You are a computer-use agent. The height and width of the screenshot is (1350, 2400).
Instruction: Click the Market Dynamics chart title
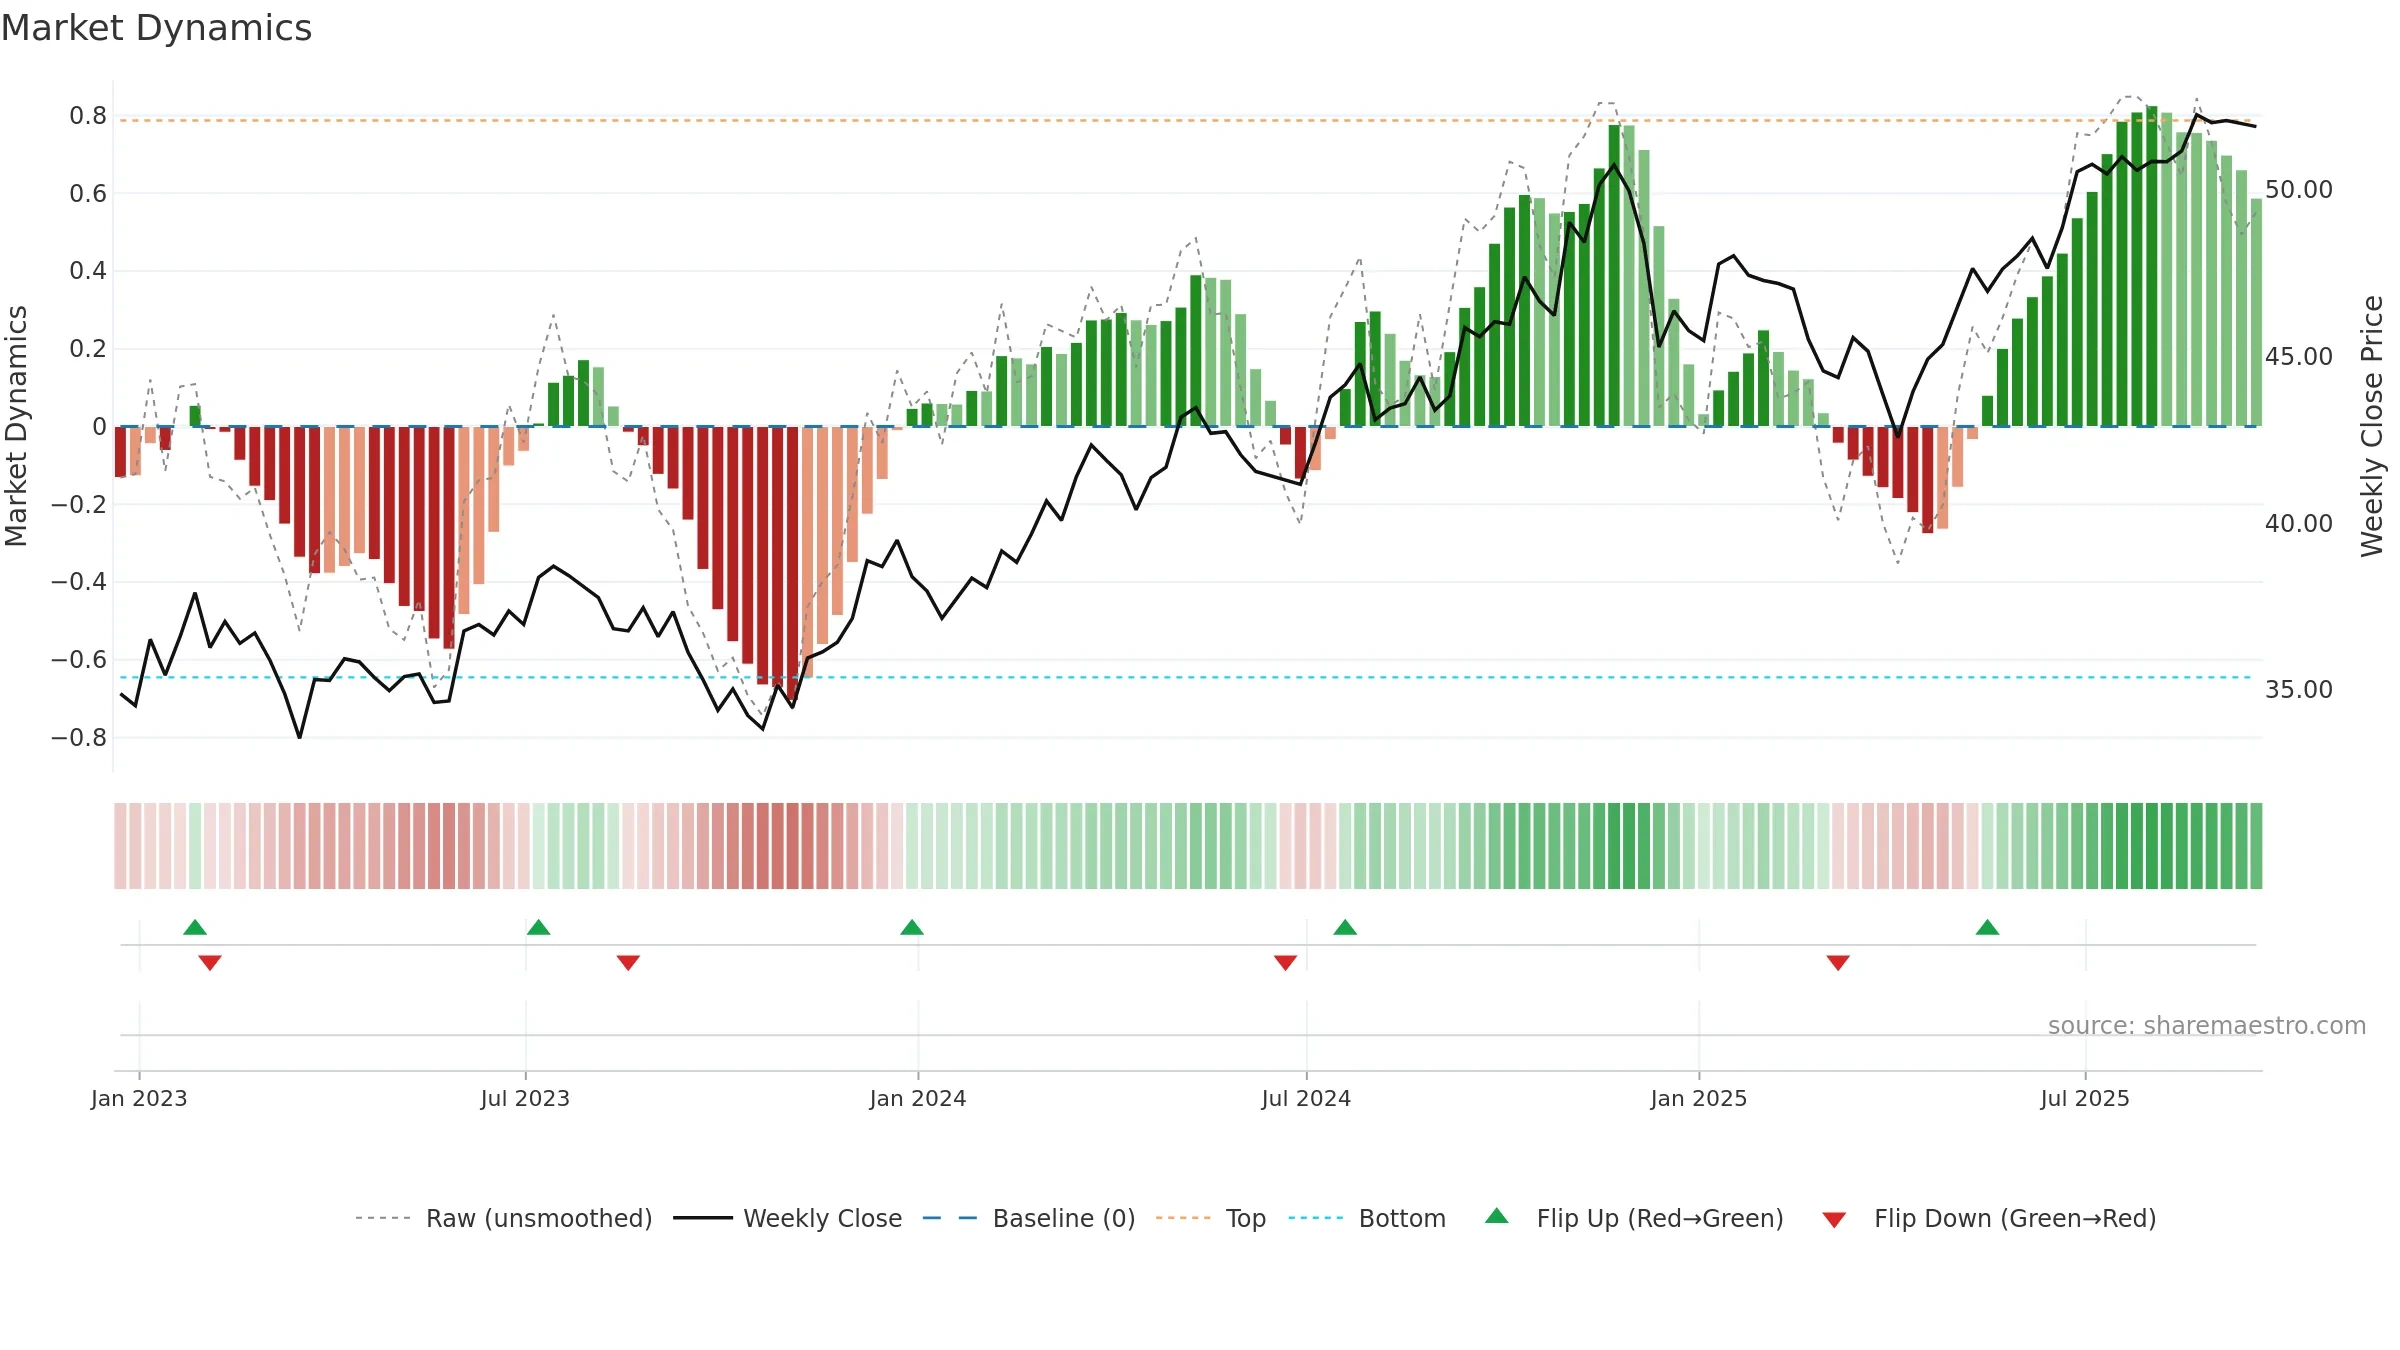(156, 28)
